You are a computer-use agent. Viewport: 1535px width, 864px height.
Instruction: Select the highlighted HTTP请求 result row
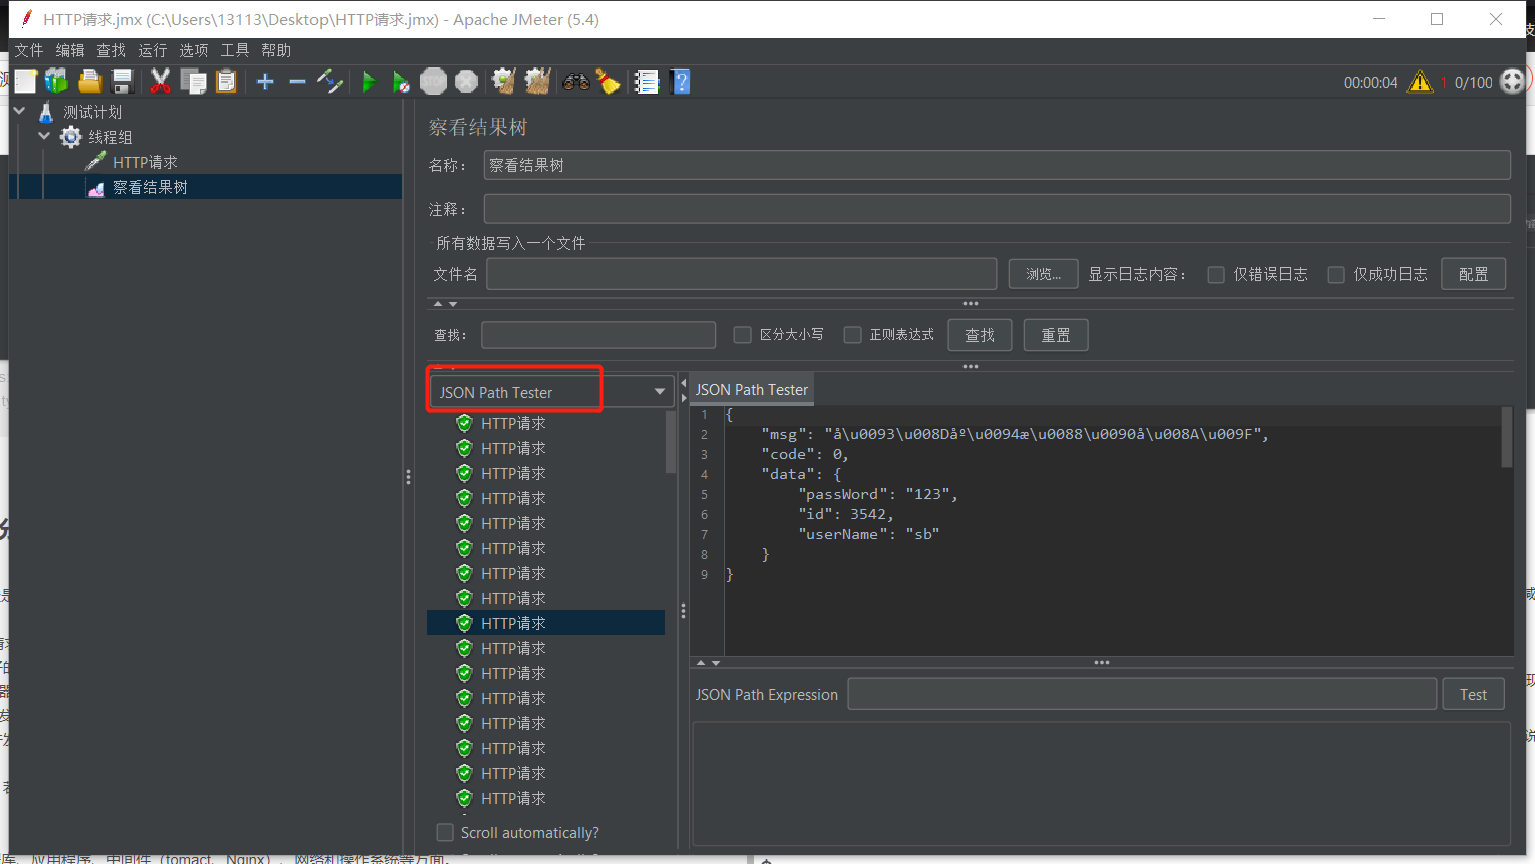click(546, 623)
